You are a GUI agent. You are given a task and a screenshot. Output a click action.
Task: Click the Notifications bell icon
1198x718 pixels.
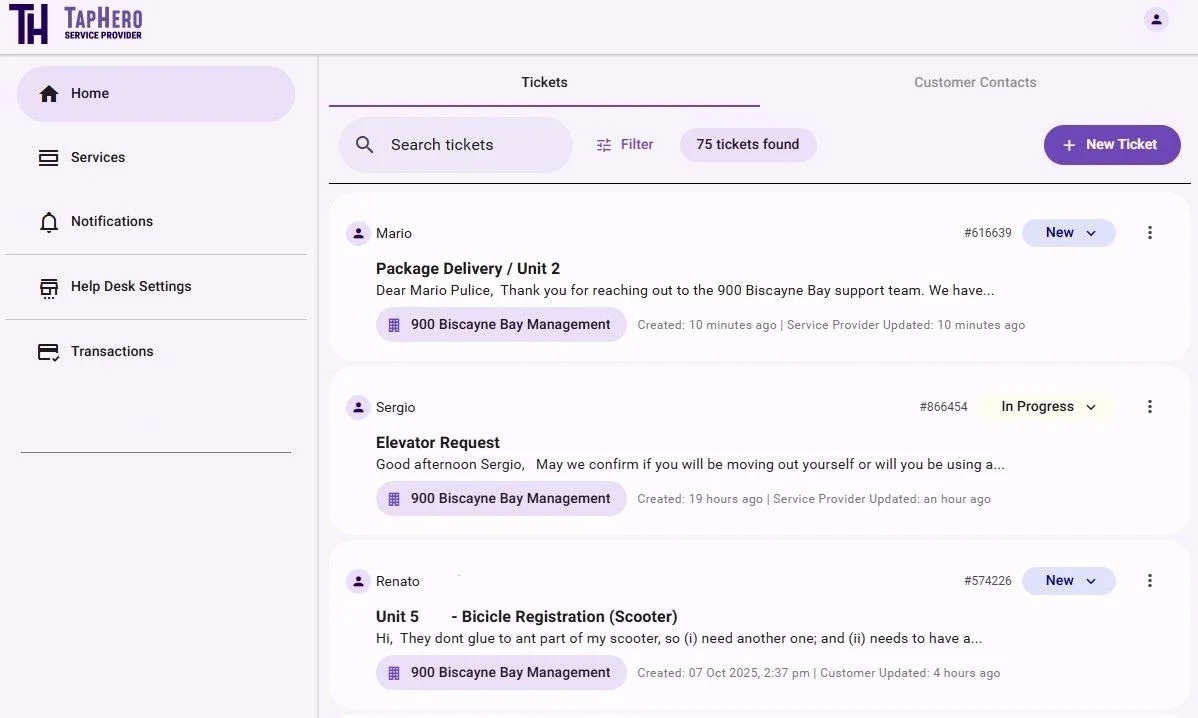tap(49, 222)
